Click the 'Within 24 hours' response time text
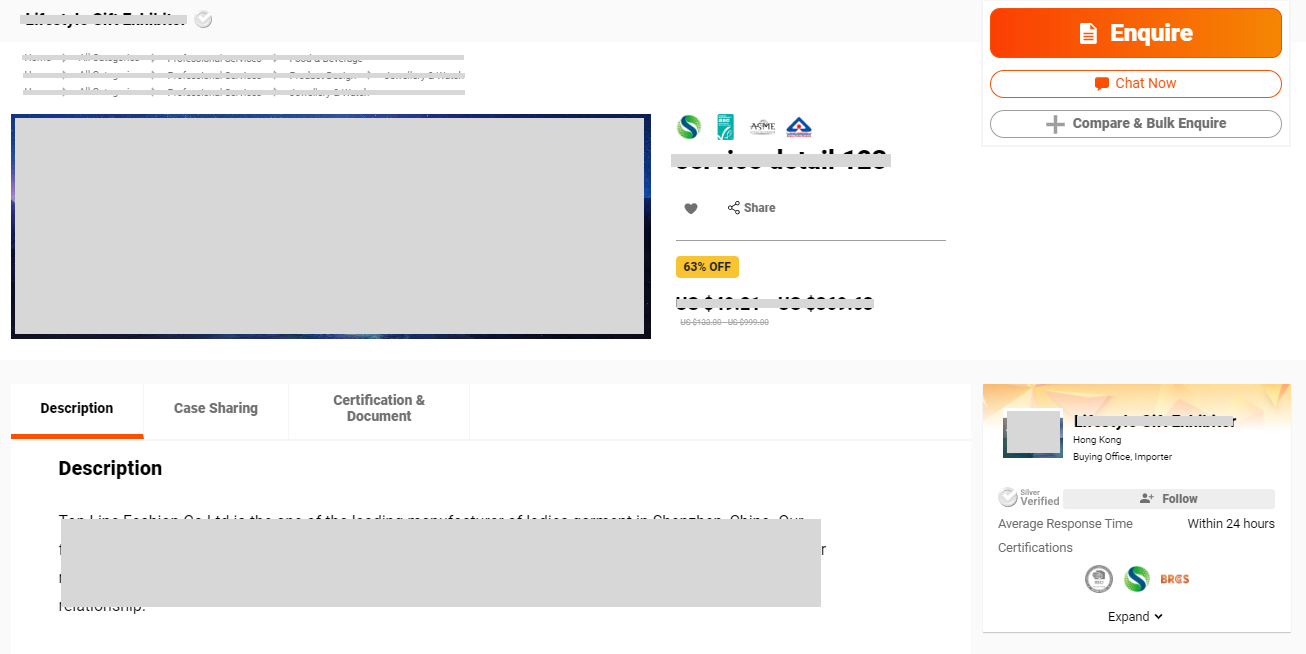This screenshot has height=654, width=1306. coord(1231,524)
